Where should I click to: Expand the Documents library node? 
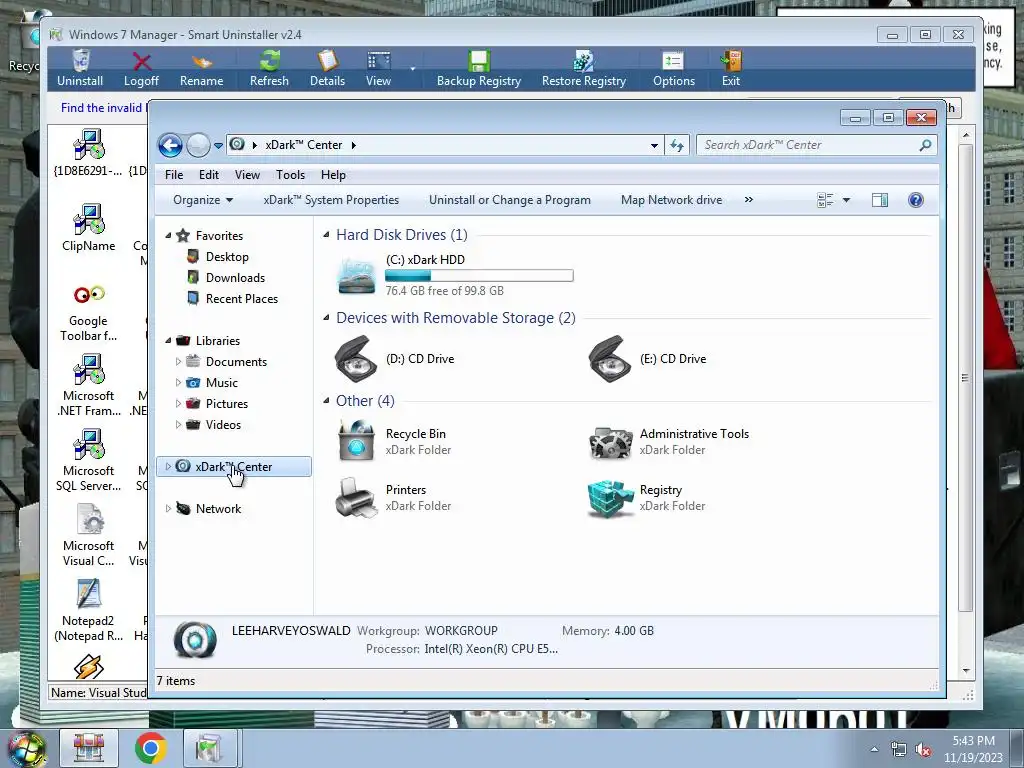178,362
